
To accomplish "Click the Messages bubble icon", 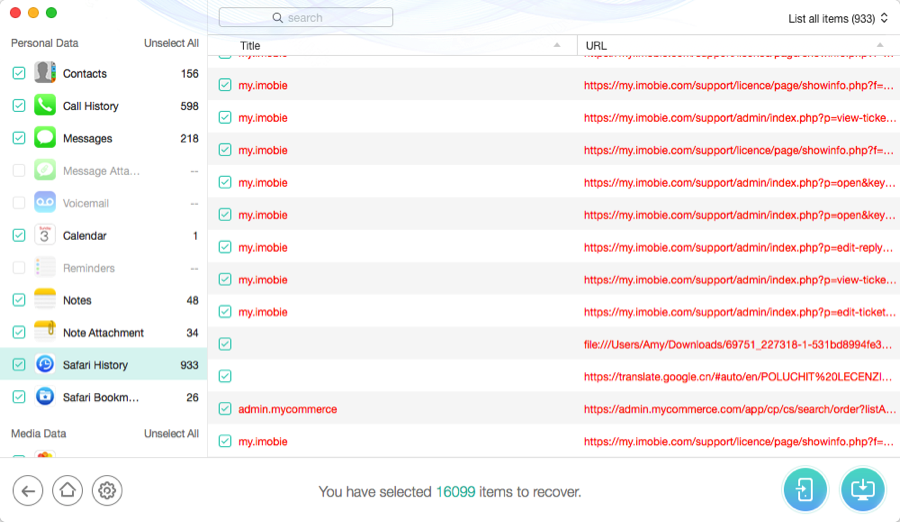I will pyautogui.click(x=45, y=138).
